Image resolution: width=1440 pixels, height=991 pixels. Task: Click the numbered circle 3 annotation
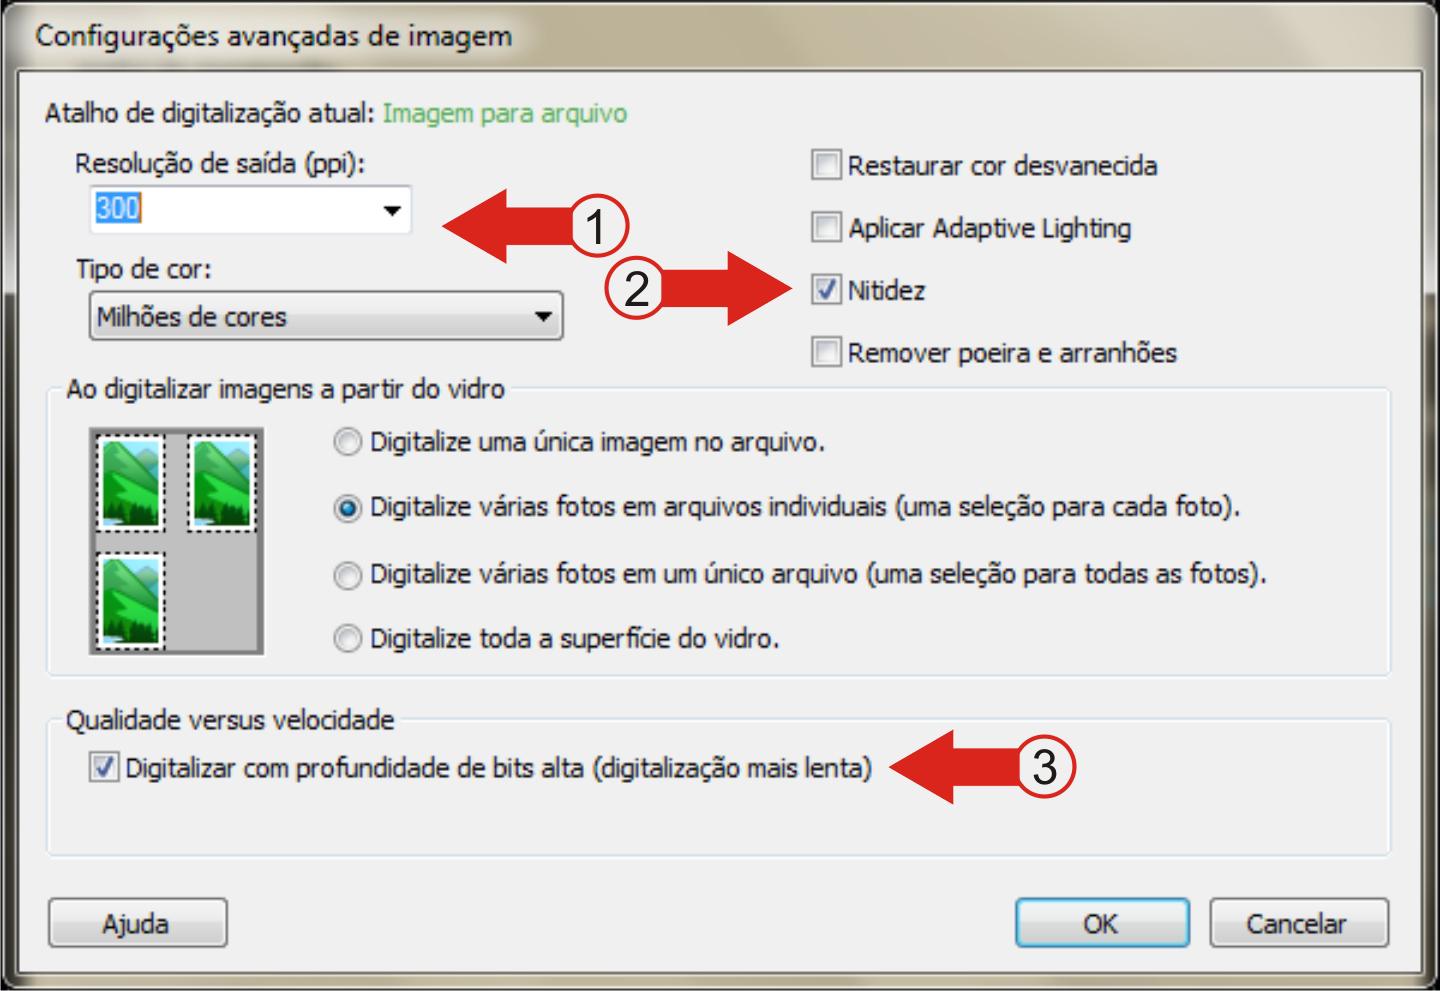click(x=1044, y=767)
